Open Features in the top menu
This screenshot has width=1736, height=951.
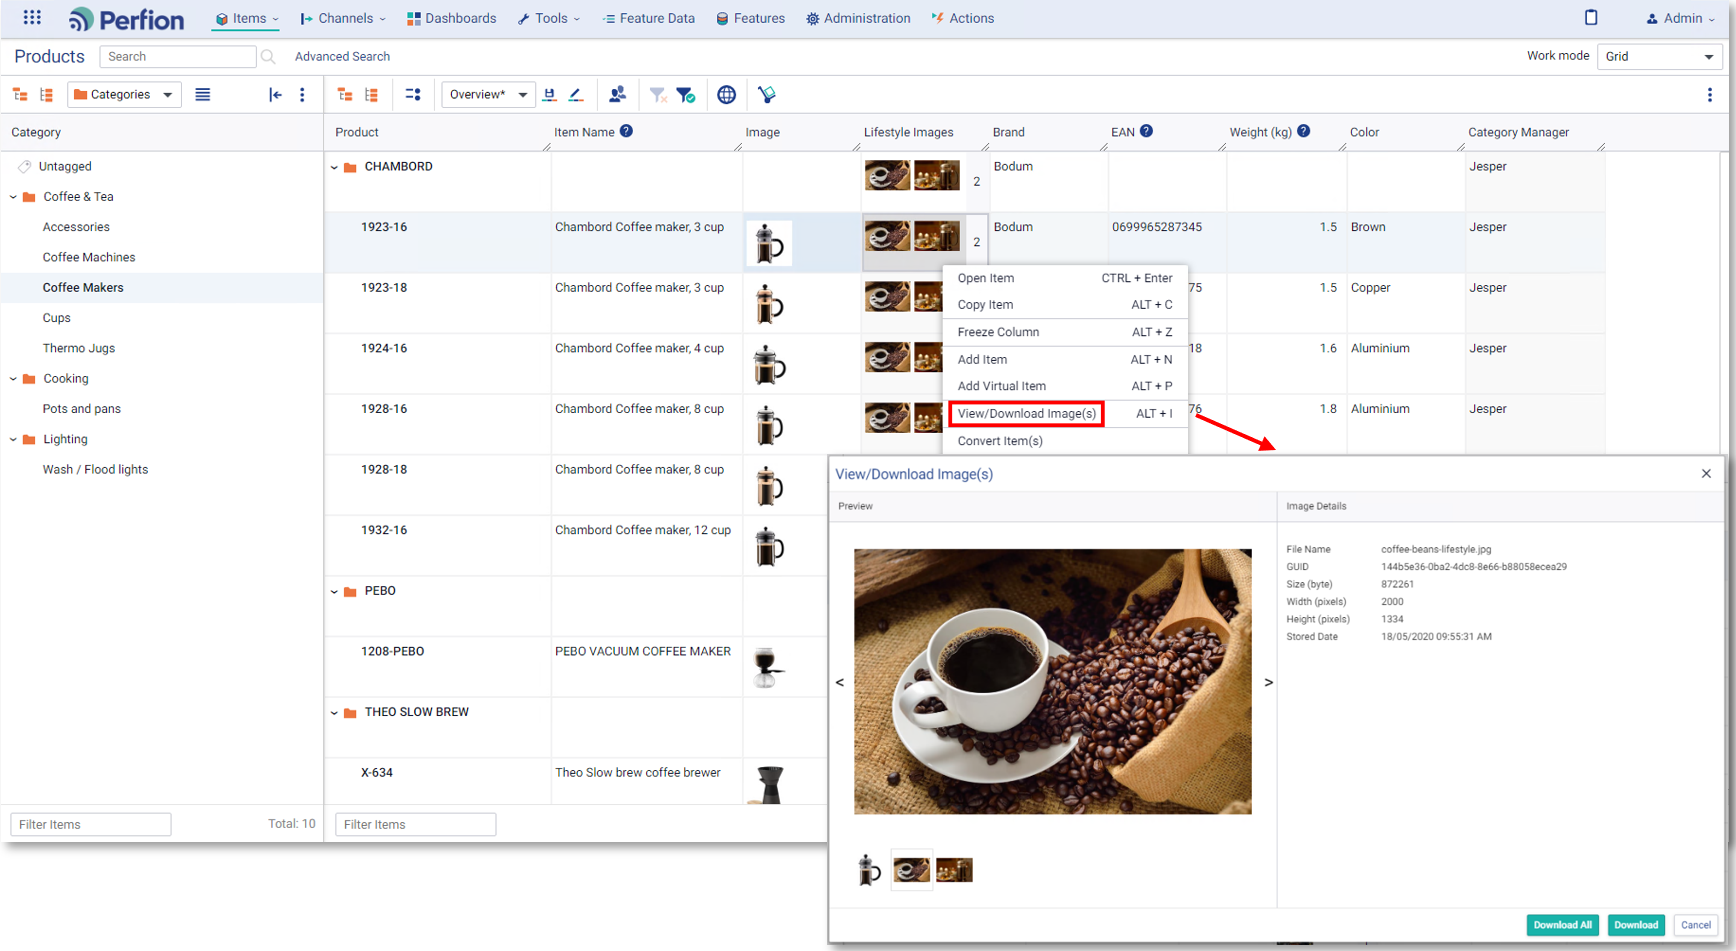750,19
